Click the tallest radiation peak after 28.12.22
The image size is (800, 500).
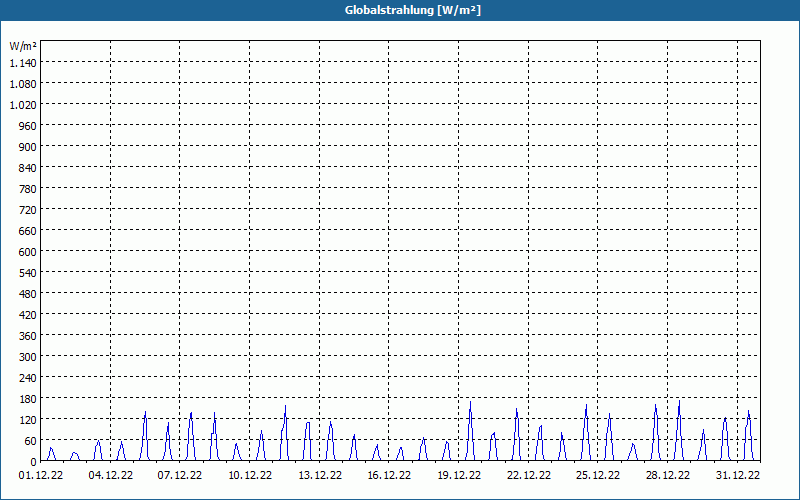pos(679,431)
